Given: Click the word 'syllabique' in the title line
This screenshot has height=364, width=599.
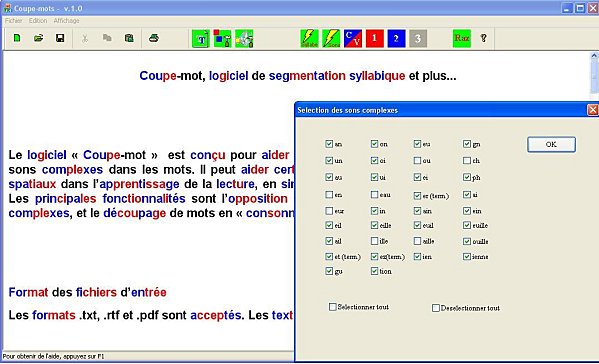Looking at the screenshot, I should [377, 76].
